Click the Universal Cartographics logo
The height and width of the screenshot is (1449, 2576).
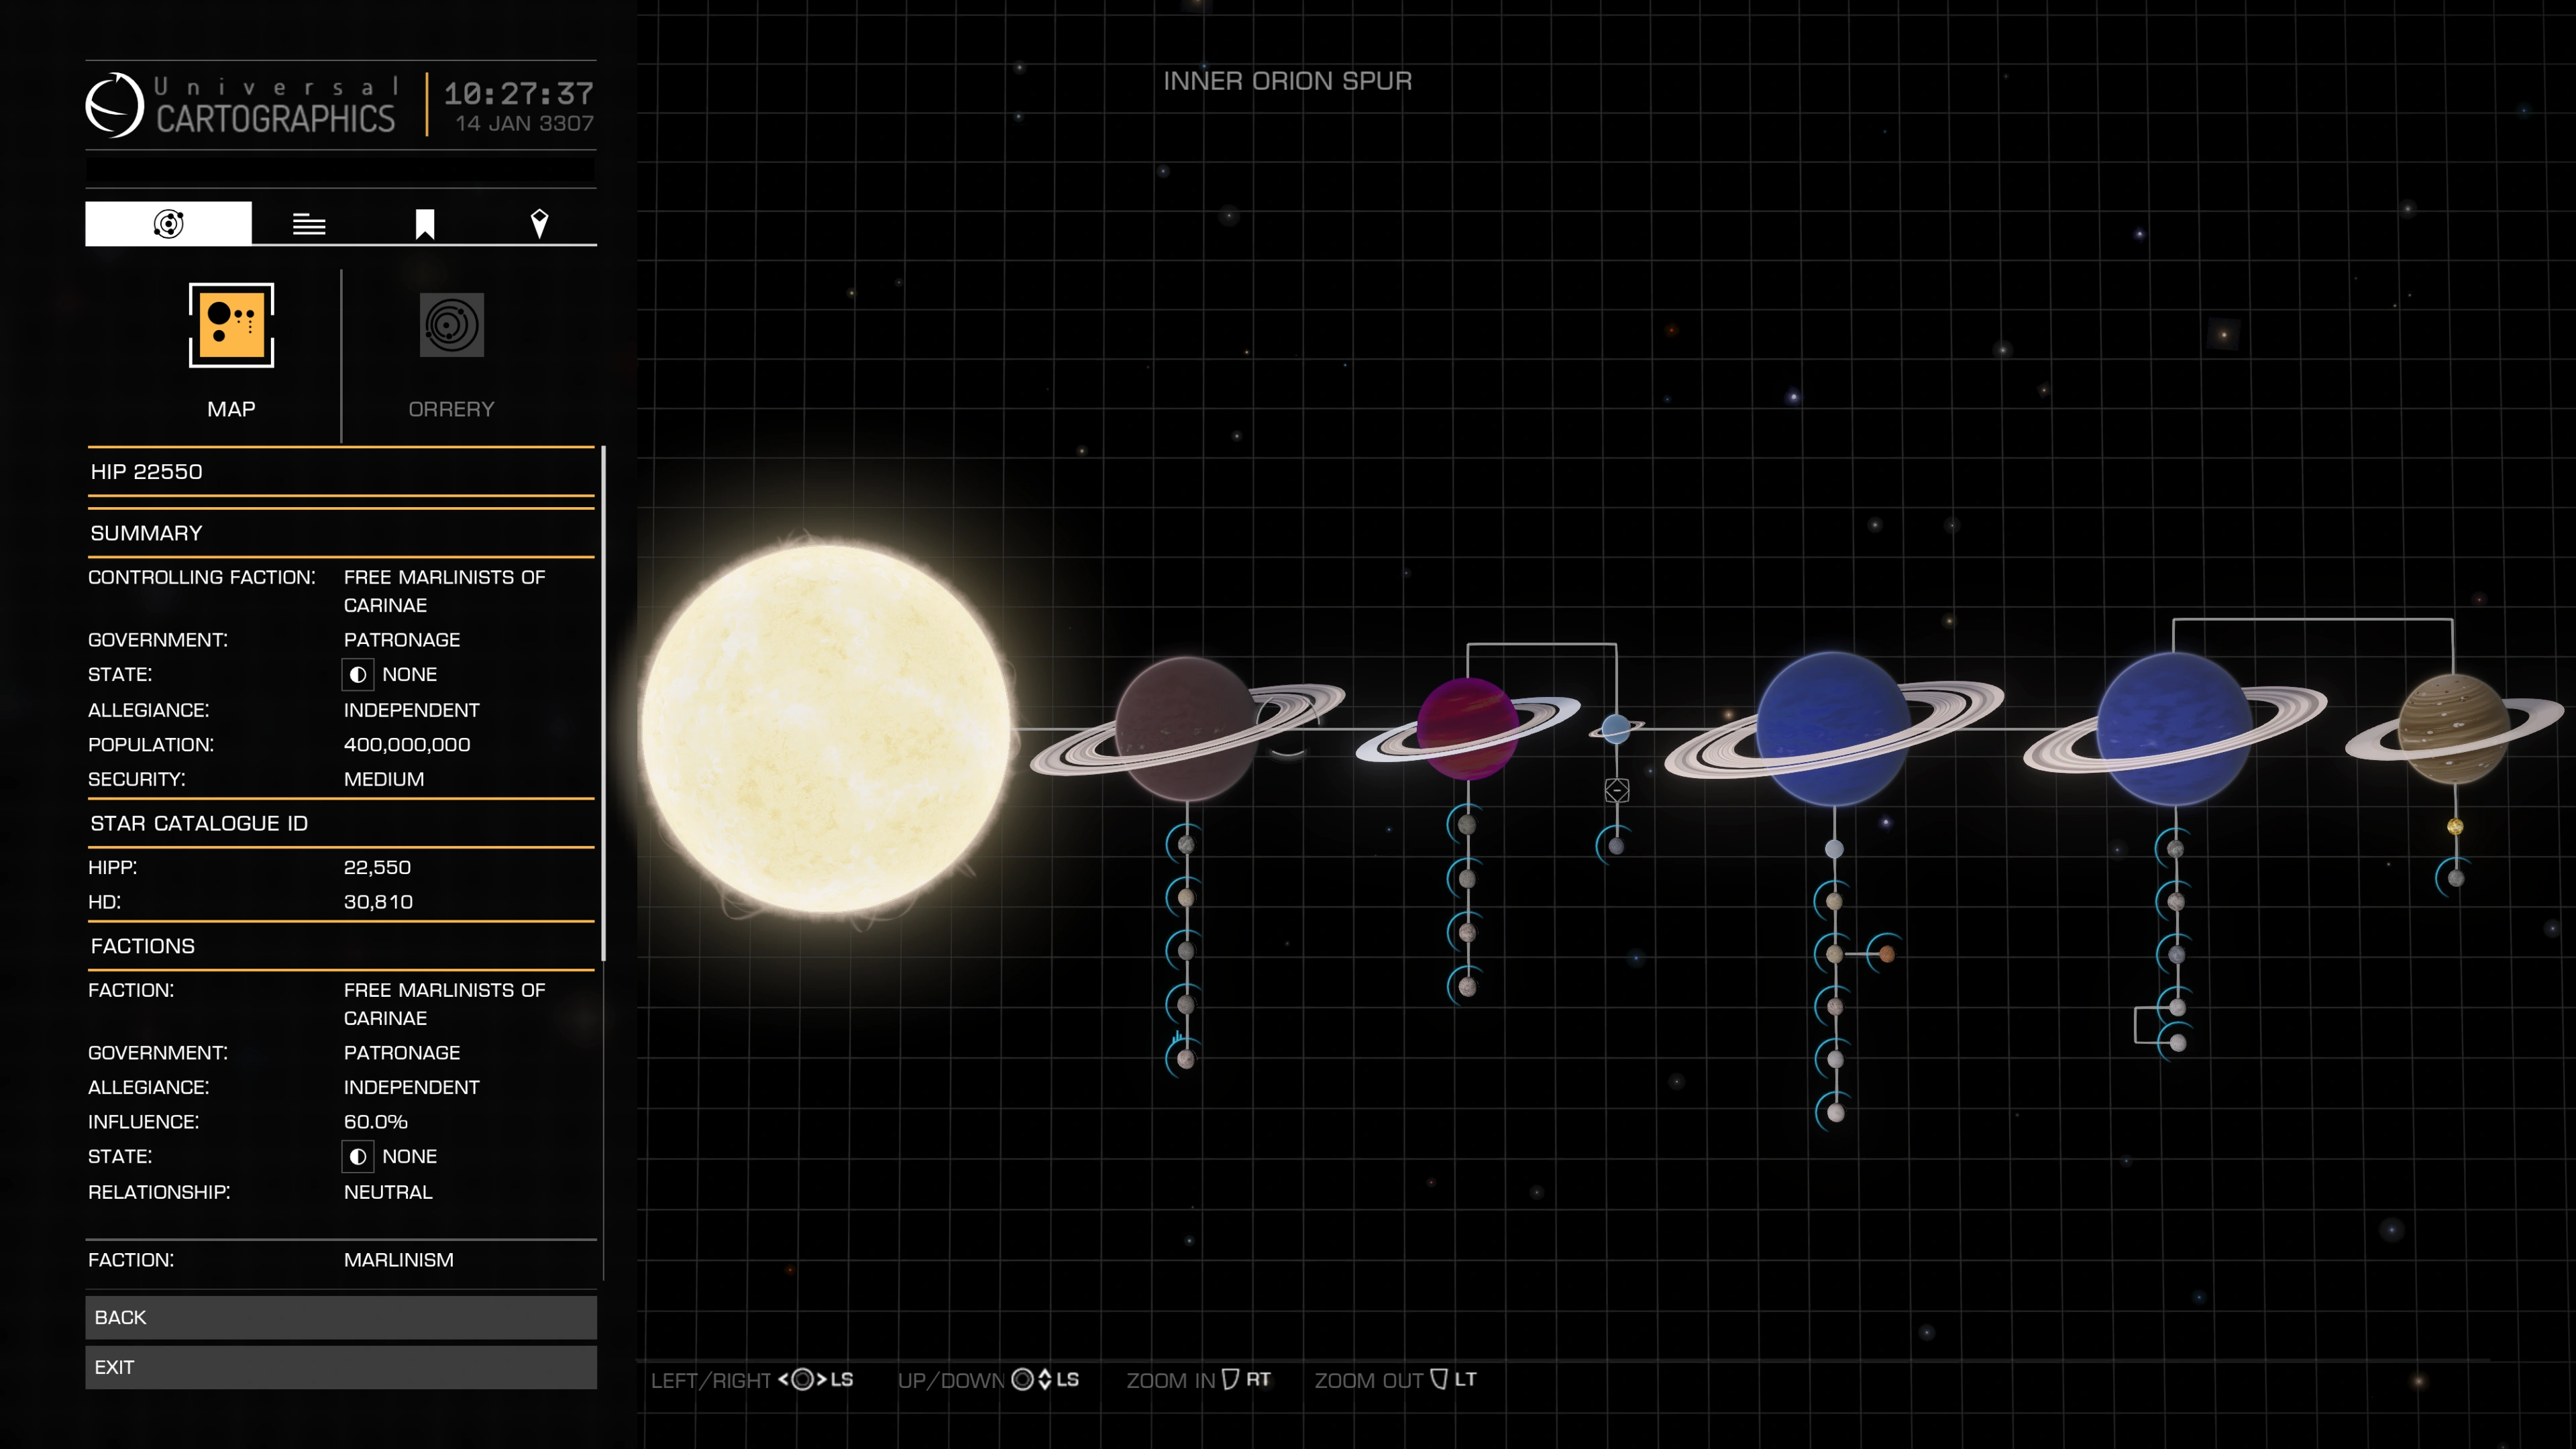coord(116,105)
